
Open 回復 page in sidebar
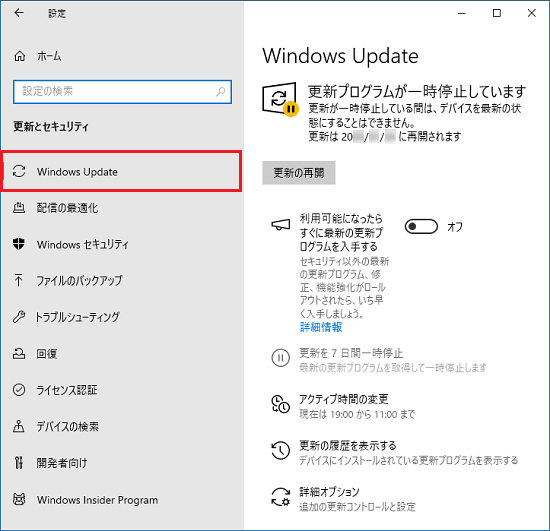click(x=121, y=353)
